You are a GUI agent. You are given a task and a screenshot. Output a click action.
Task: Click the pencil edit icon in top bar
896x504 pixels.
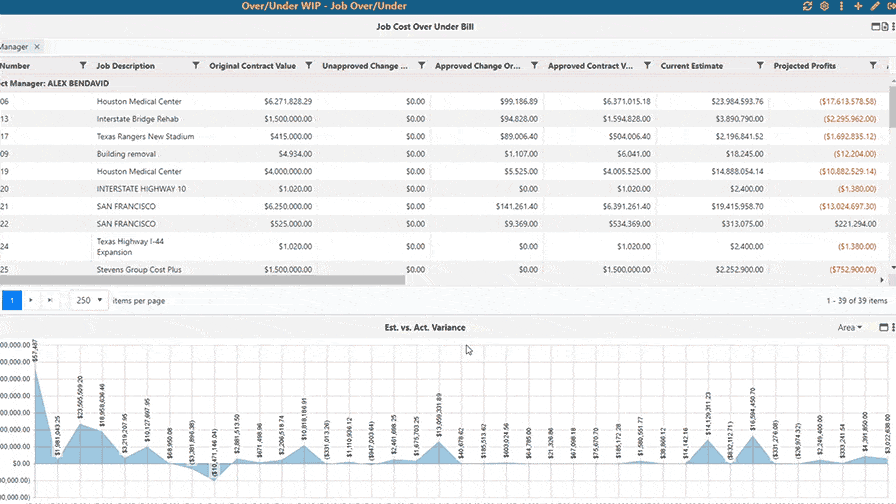[875, 6]
